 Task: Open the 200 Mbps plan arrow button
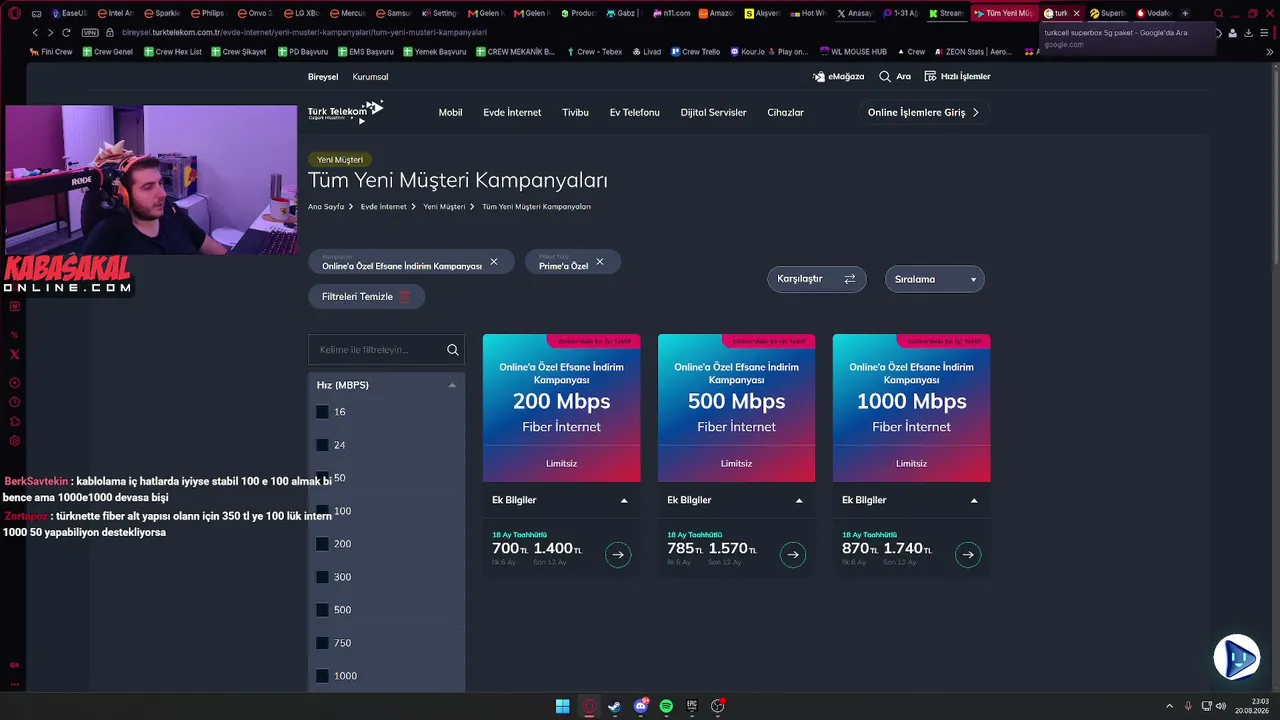click(x=618, y=554)
